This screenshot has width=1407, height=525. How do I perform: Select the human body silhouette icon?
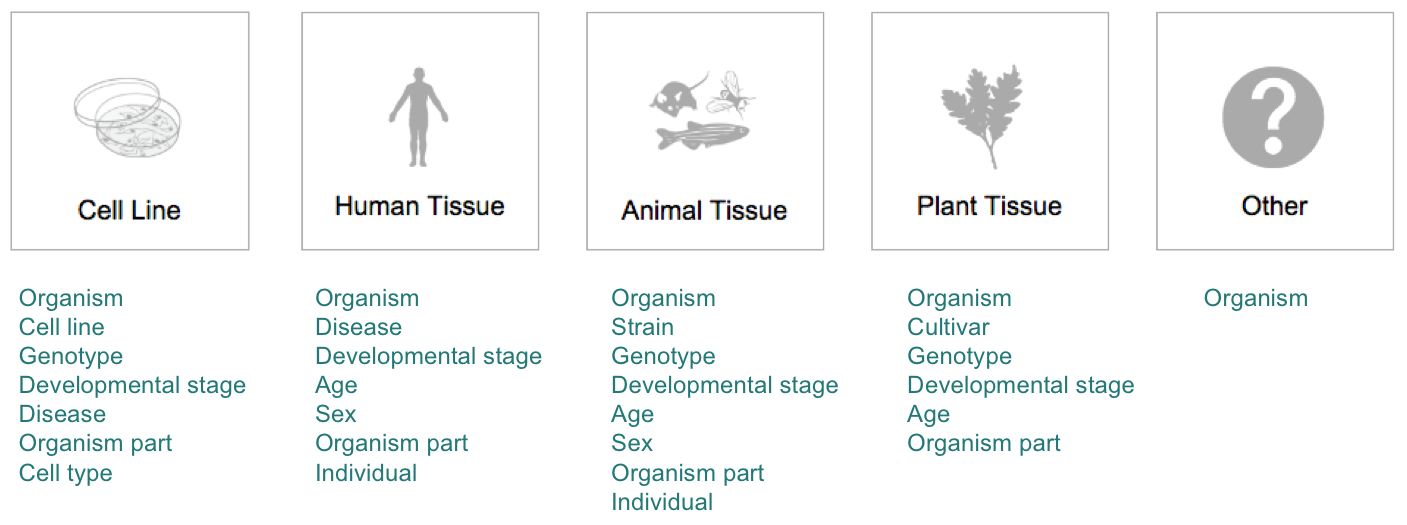tap(419, 117)
